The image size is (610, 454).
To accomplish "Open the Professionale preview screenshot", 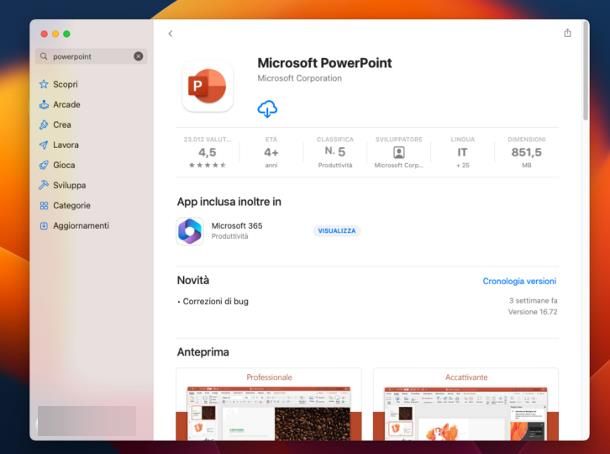I will point(269,405).
